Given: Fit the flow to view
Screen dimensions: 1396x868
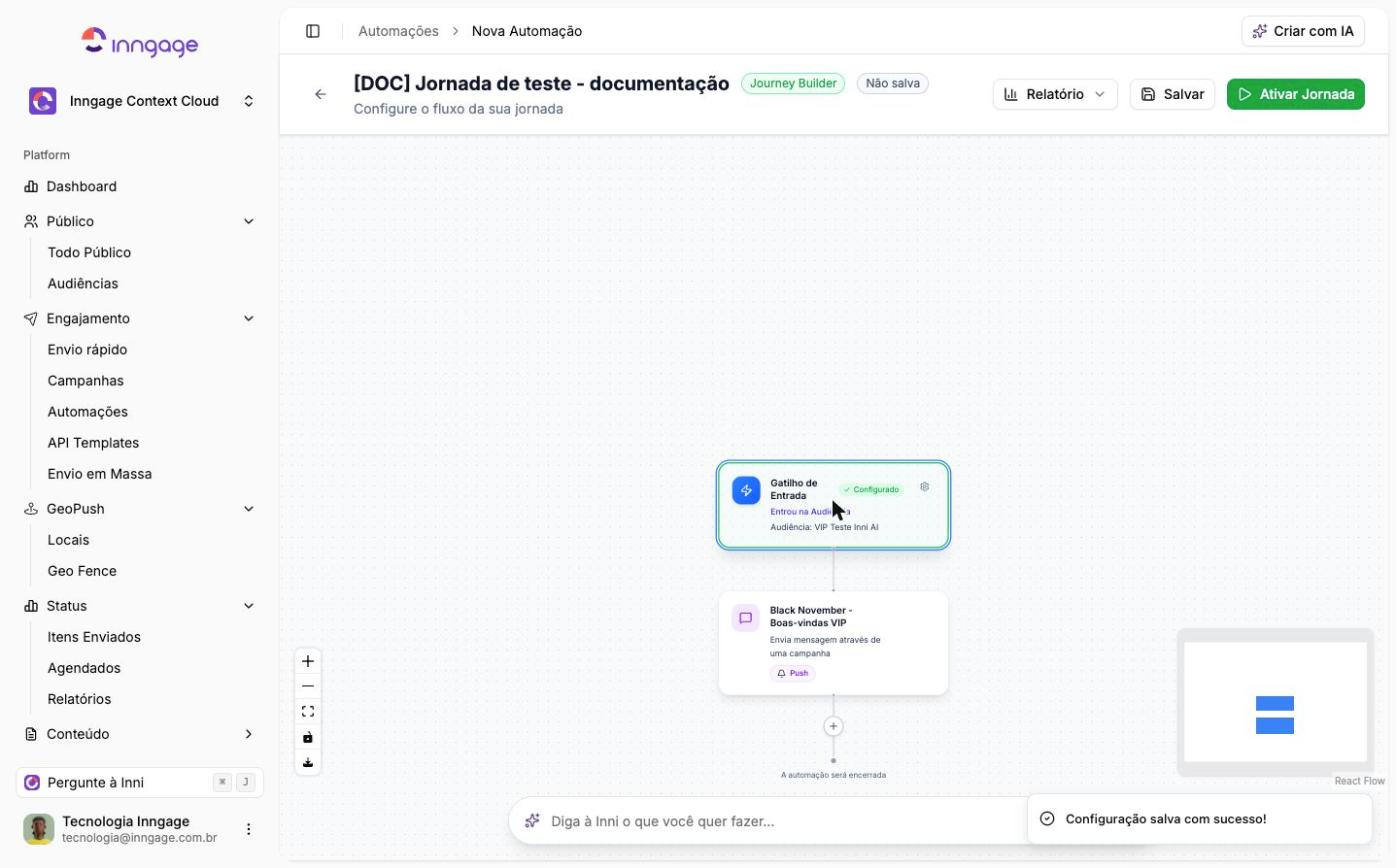Looking at the screenshot, I should point(308,712).
